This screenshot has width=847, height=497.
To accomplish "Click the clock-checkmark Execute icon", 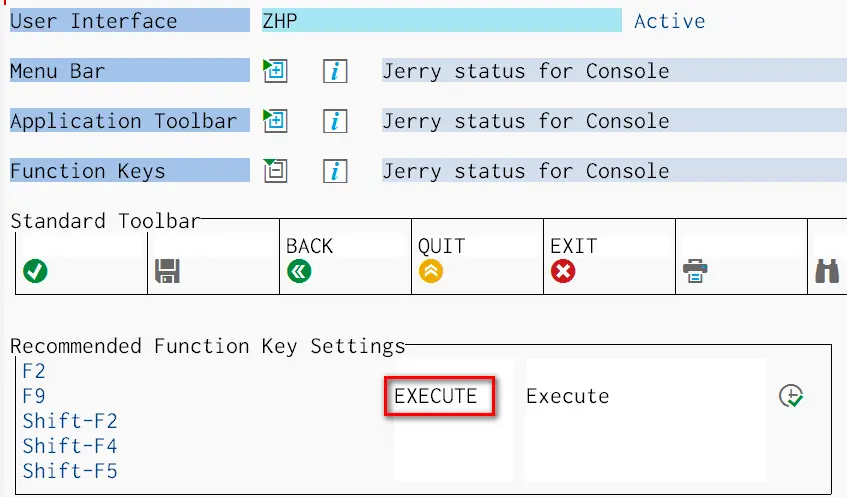I will [x=791, y=396].
